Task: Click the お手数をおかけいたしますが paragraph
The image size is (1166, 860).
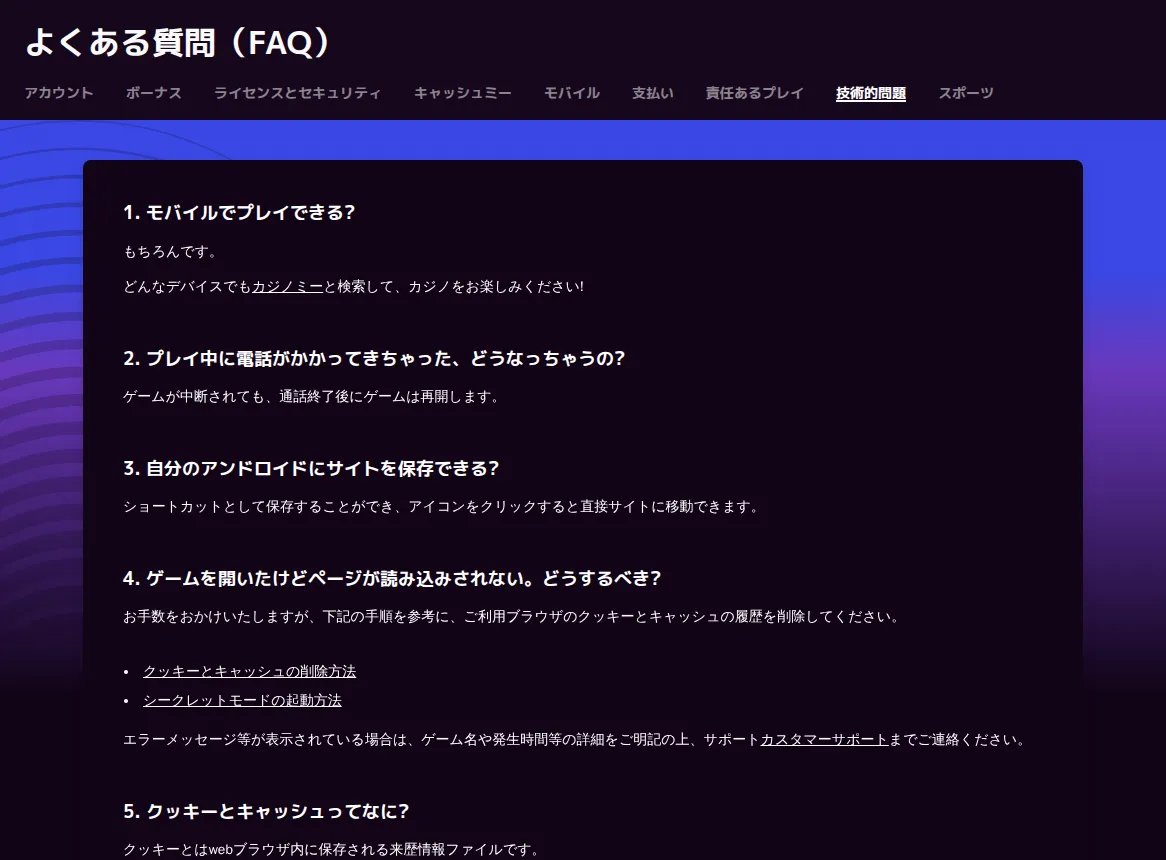Action: [x=512, y=617]
